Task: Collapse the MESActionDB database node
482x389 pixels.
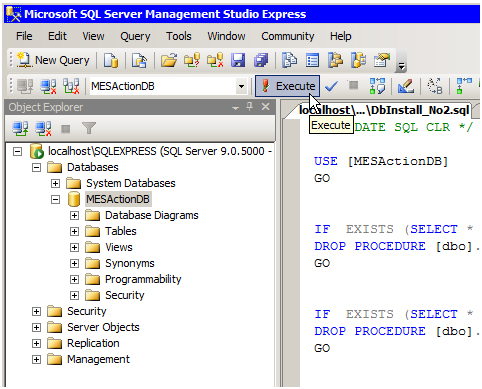Action: (x=55, y=200)
